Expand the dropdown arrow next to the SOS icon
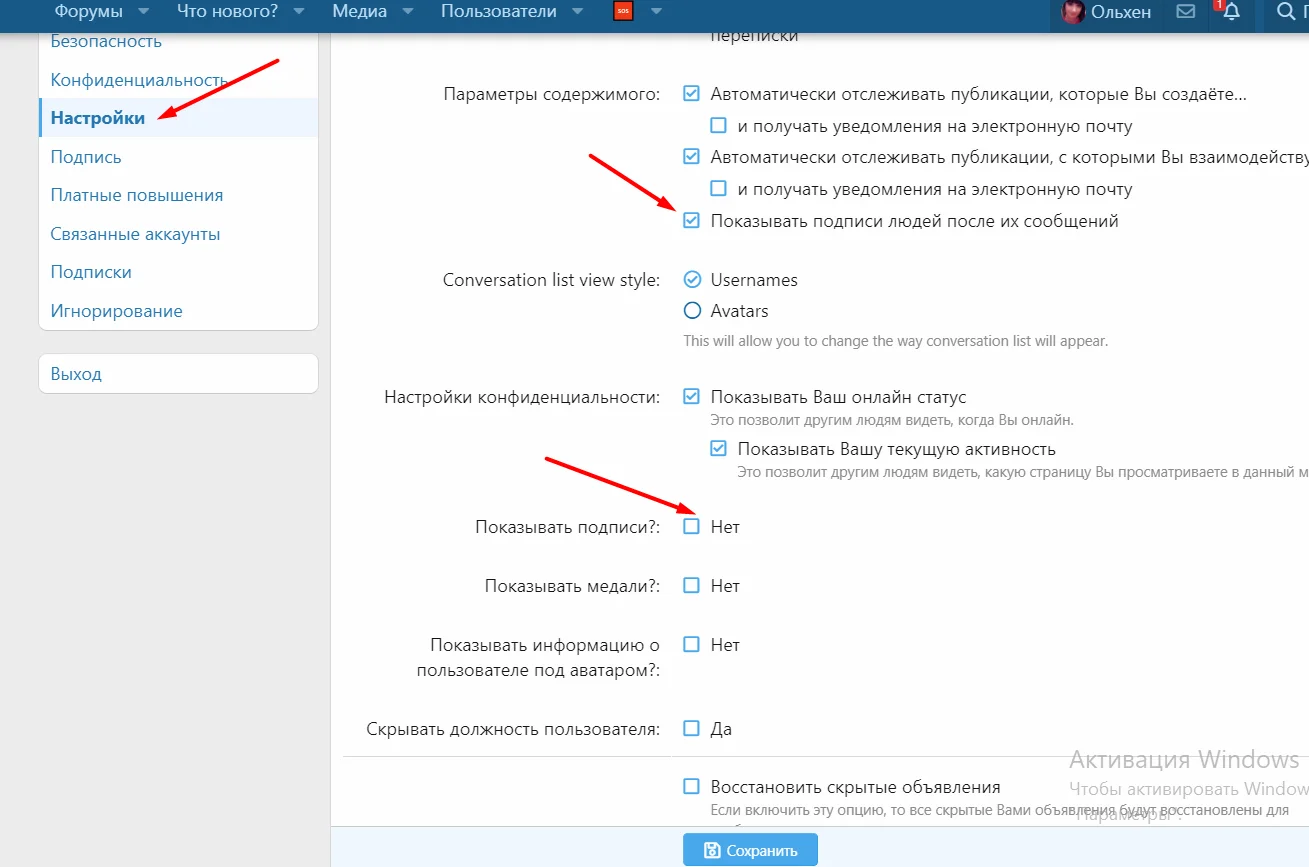The image size is (1309, 867). (x=656, y=12)
